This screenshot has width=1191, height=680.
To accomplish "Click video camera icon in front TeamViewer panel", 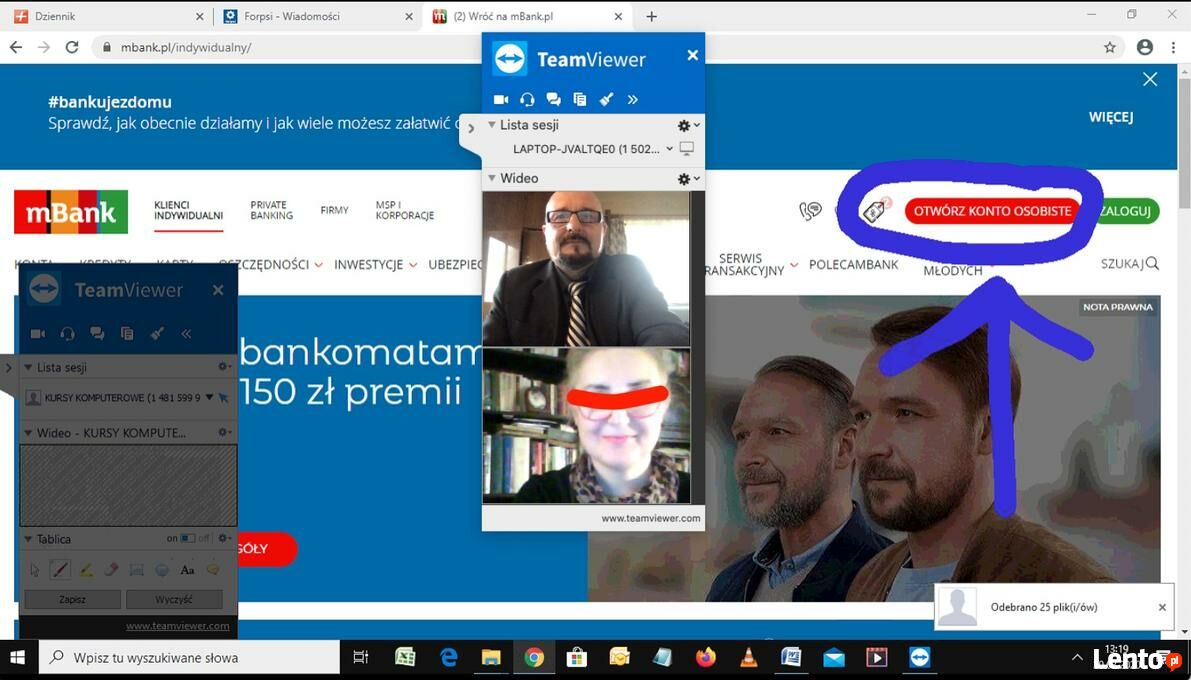I will 501,100.
